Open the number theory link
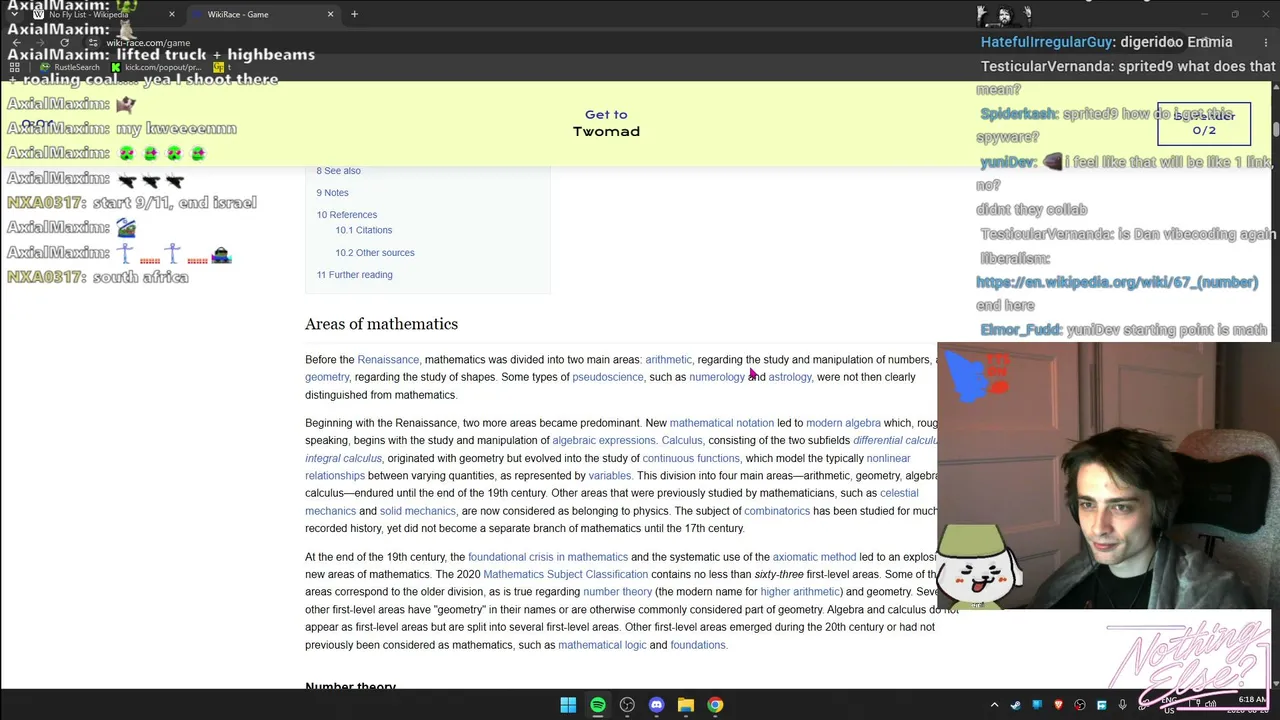 pos(617,592)
